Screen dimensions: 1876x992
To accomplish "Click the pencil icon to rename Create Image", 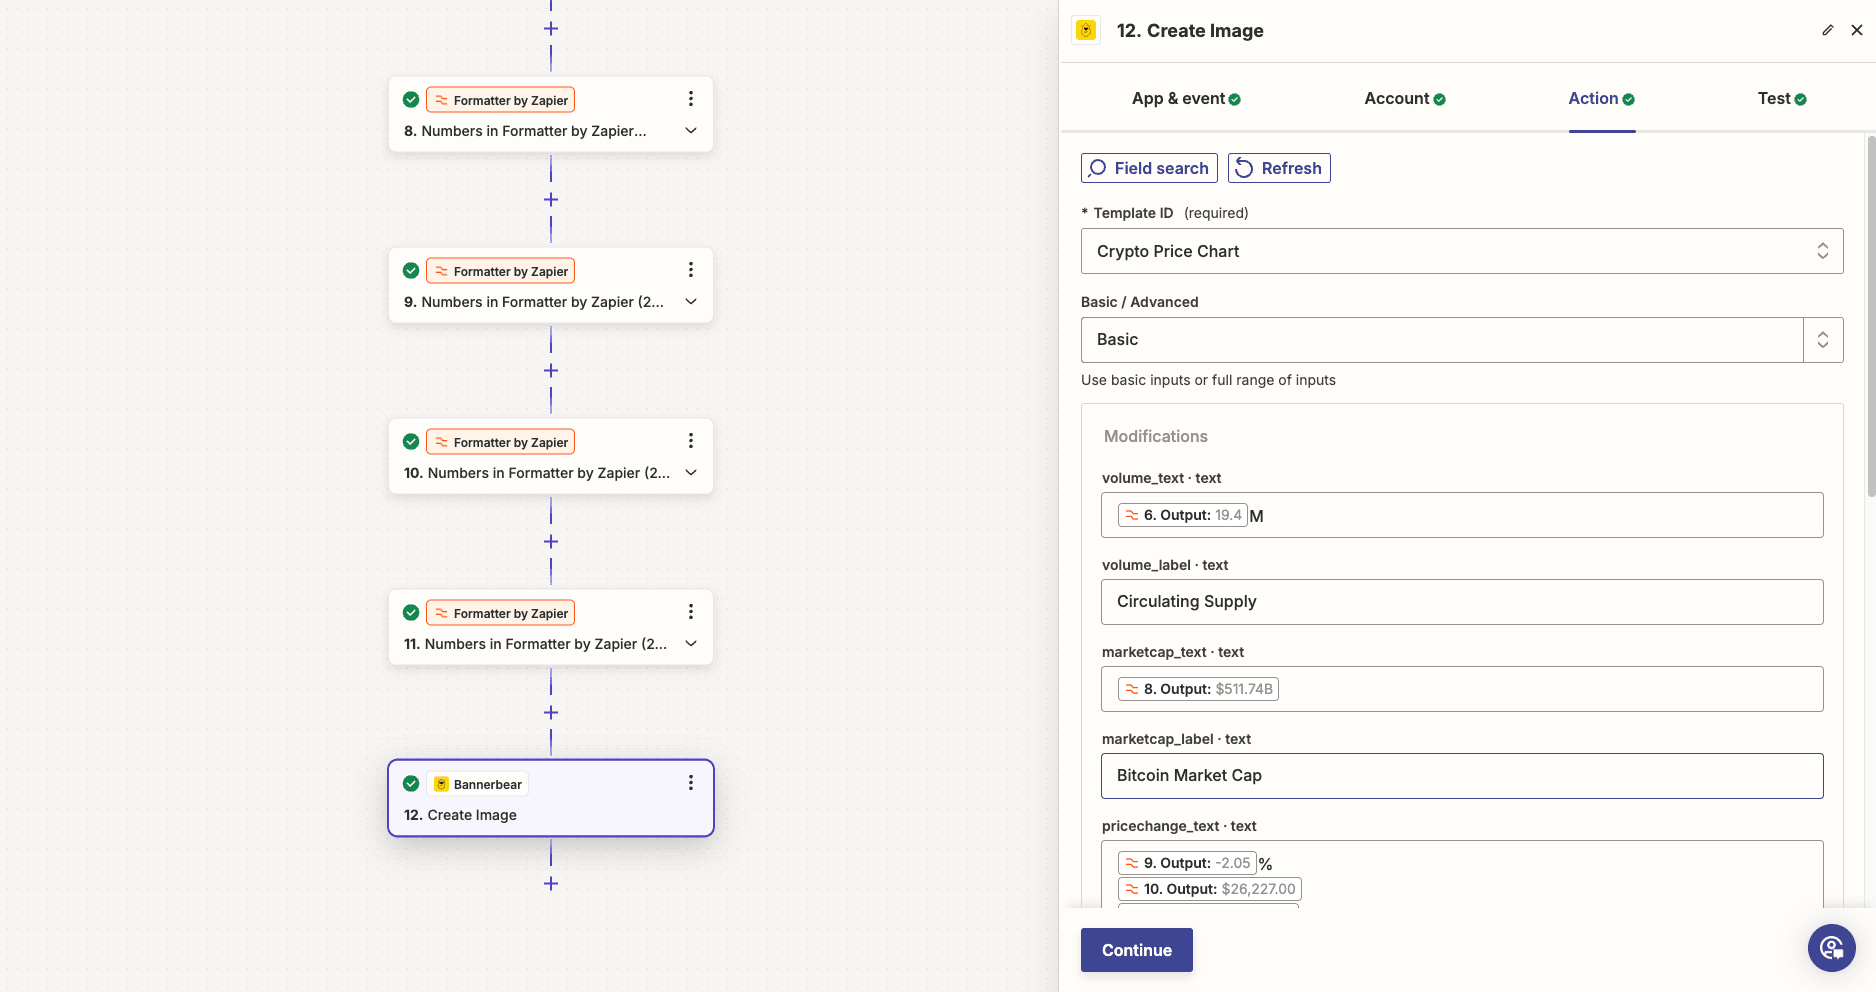I will click(1828, 30).
